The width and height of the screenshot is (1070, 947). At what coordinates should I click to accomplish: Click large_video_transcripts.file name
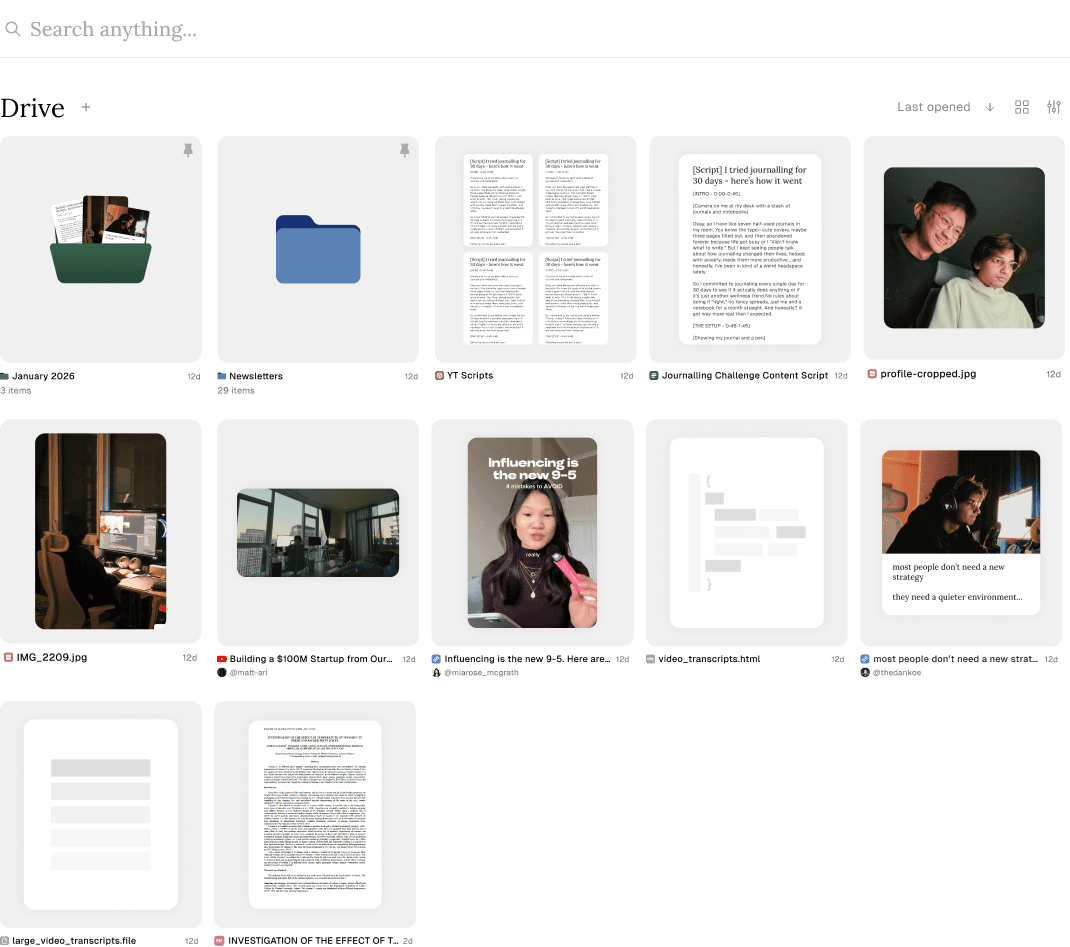click(x=74, y=940)
